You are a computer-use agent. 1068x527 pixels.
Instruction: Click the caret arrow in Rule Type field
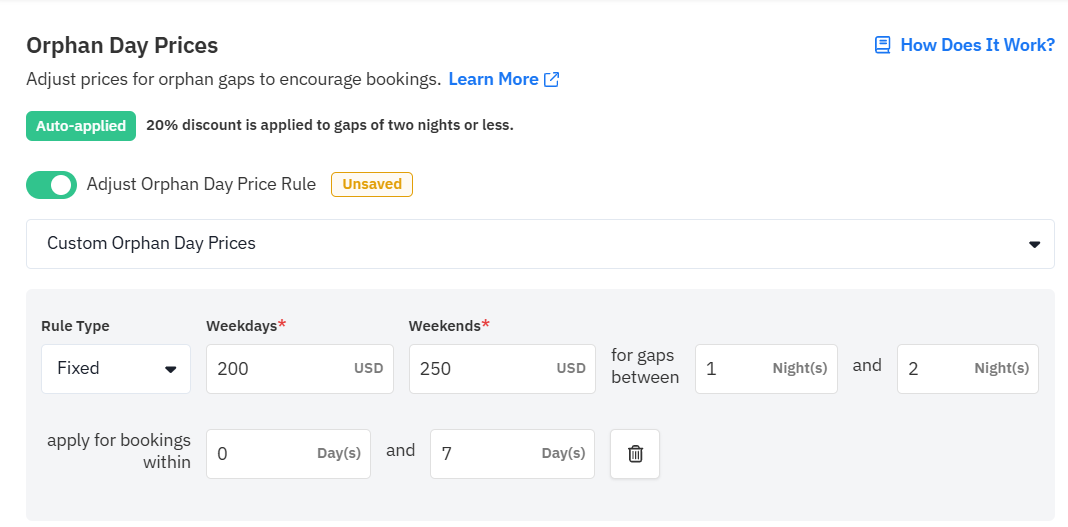[x=170, y=369]
